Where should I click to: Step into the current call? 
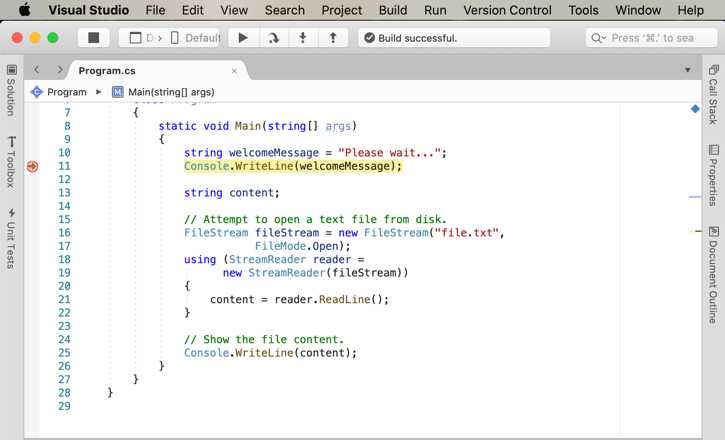pos(303,37)
